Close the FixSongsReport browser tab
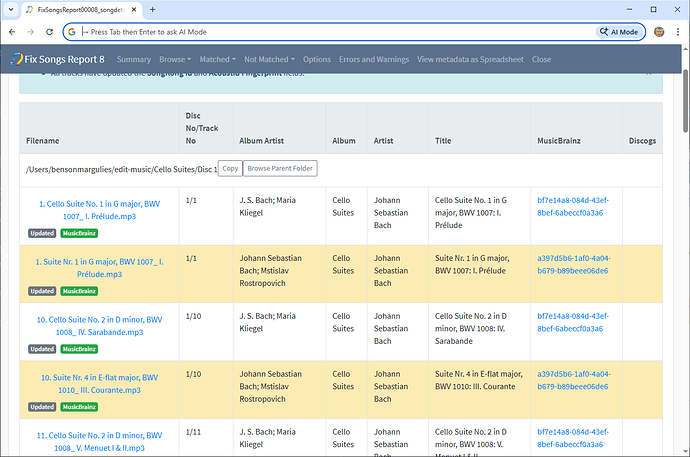The image size is (690, 457). [135, 9]
